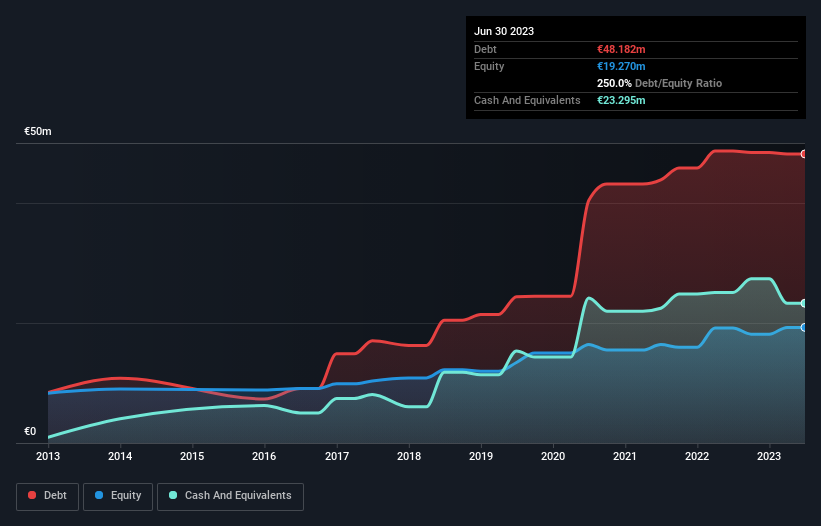
Task: Toggle the Equity legend button
Action: pyautogui.click(x=118, y=496)
